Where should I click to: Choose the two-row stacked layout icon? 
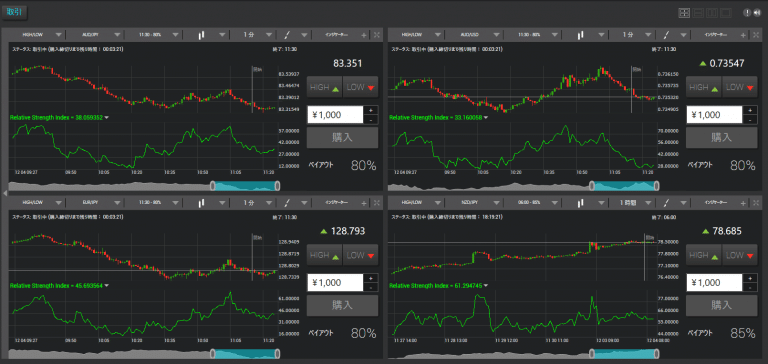tap(698, 13)
